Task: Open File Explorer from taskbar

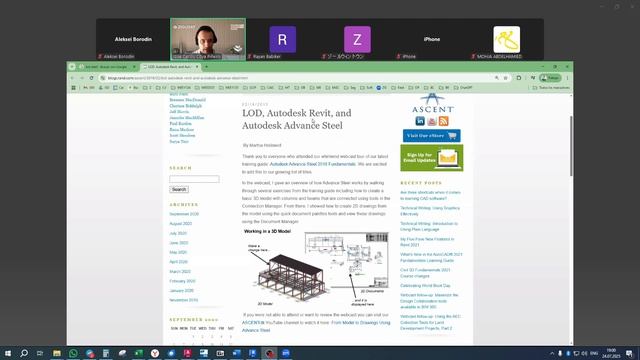Action: tap(57, 353)
